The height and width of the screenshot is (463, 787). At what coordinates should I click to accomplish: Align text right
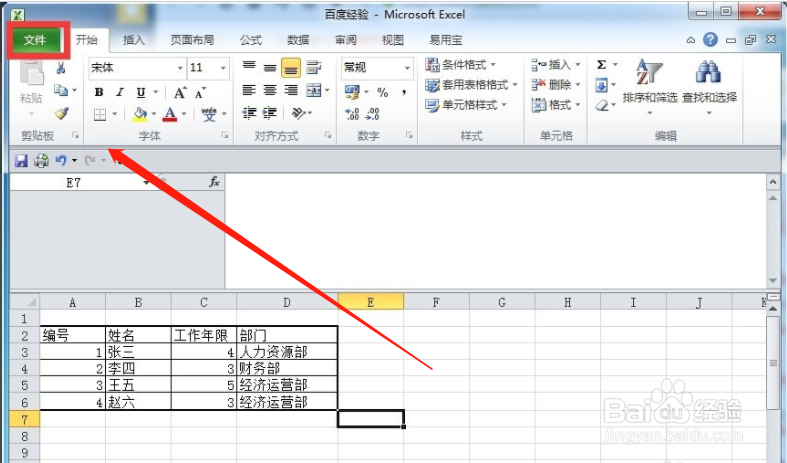pyautogui.click(x=291, y=90)
